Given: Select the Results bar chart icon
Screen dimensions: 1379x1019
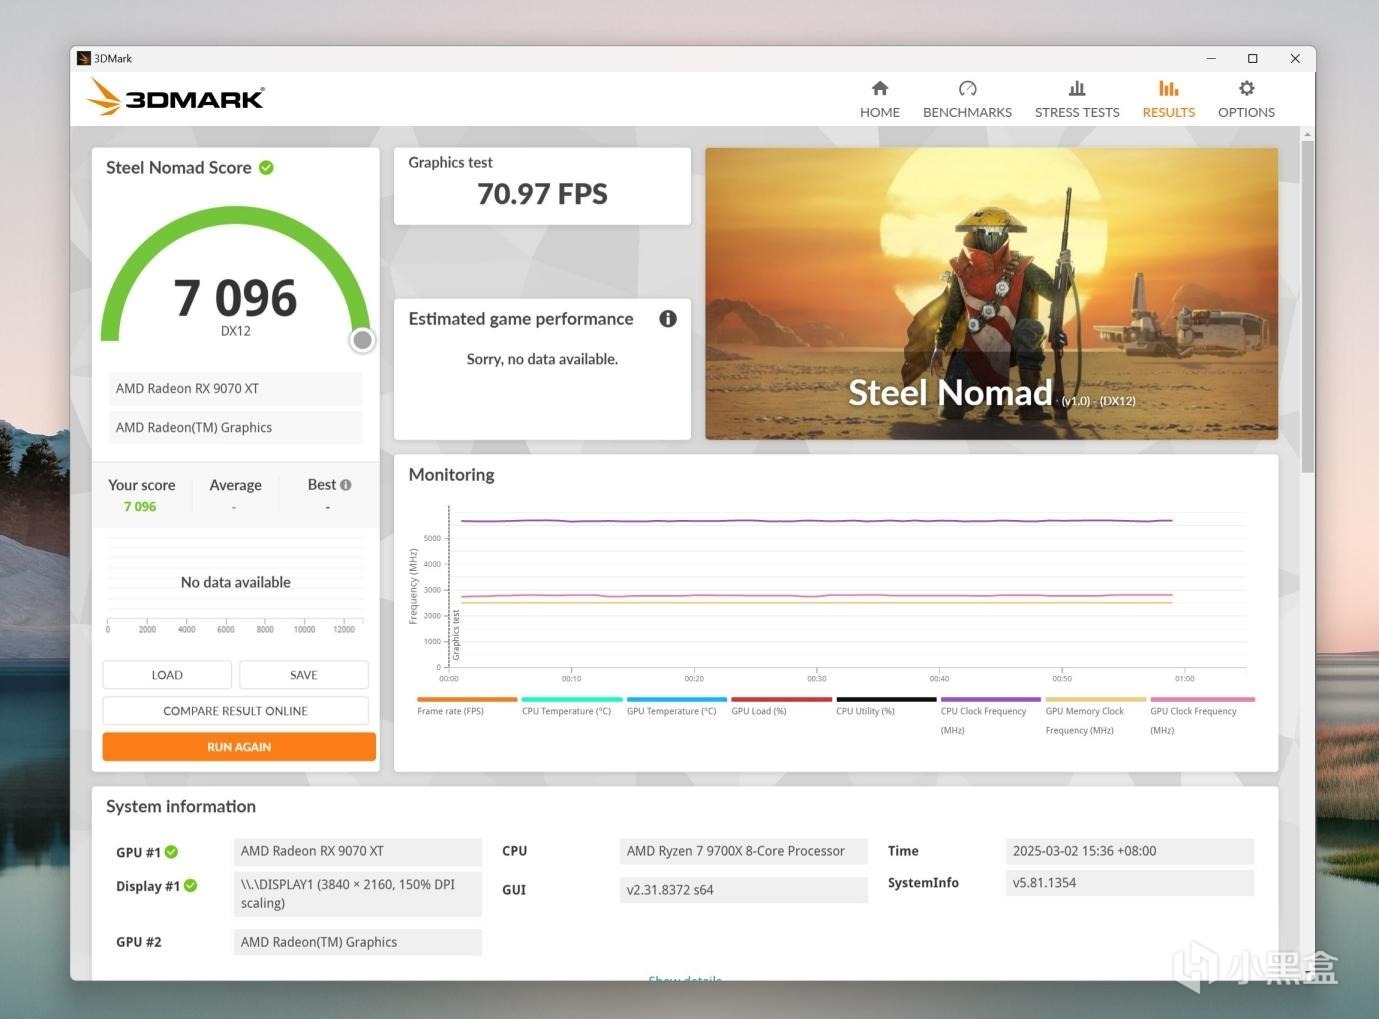Looking at the screenshot, I should [x=1168, y=88].
